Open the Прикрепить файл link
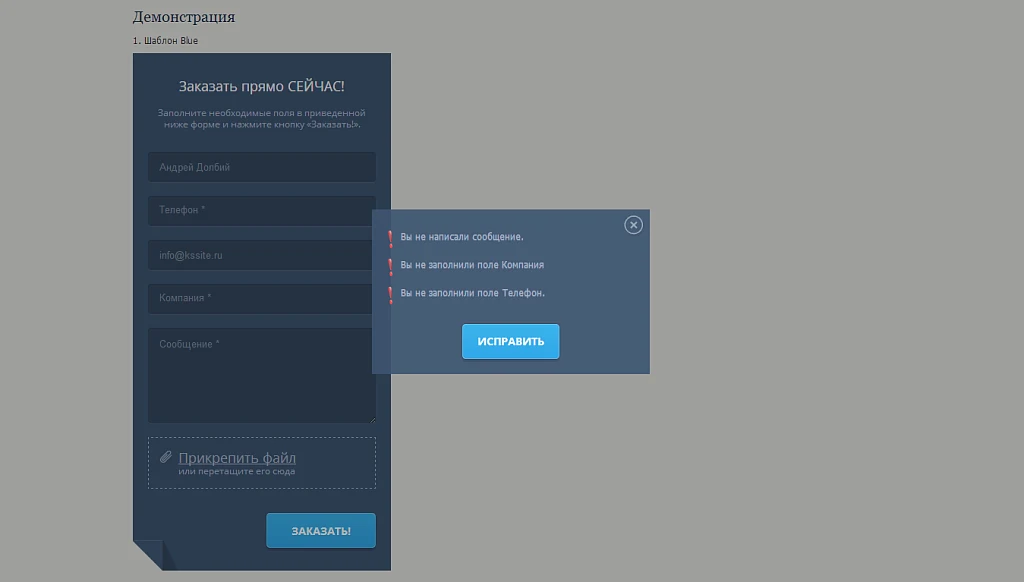 pos(236,457)
